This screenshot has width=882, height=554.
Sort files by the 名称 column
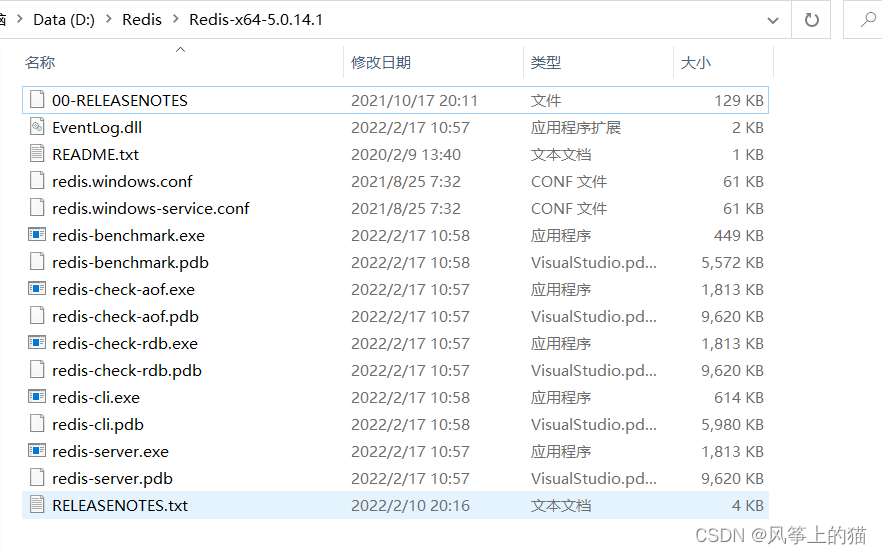pos(39,62)
